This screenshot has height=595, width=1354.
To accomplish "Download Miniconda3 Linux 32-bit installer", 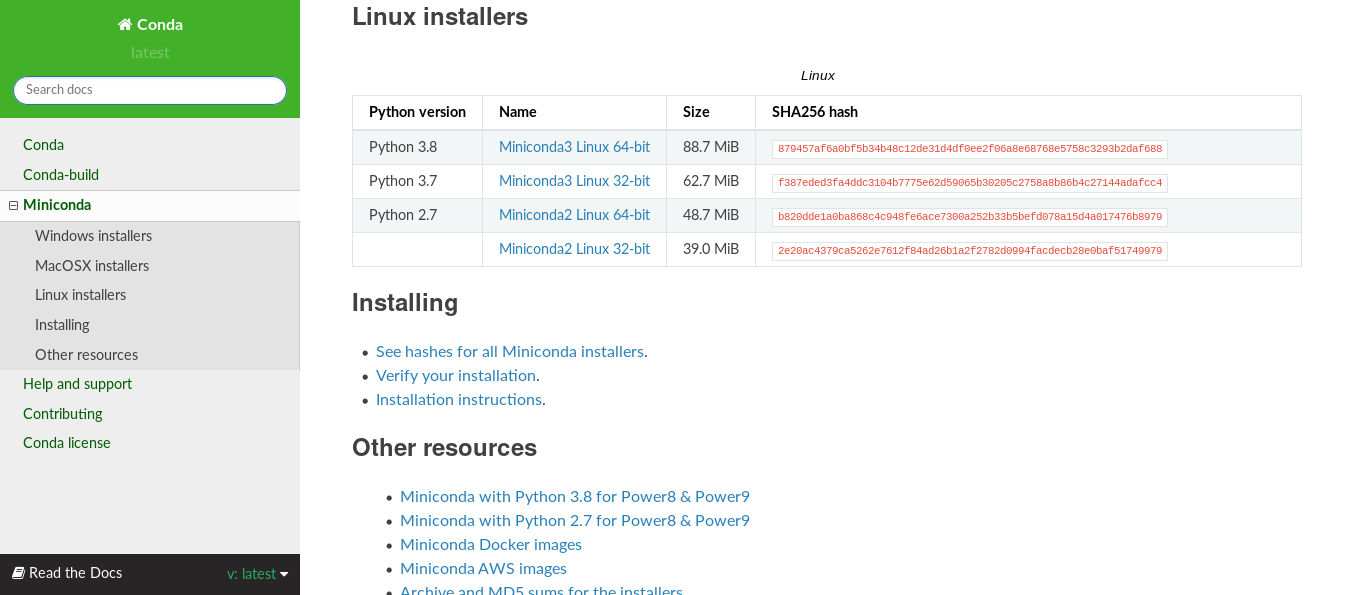I will pos(574,181).
